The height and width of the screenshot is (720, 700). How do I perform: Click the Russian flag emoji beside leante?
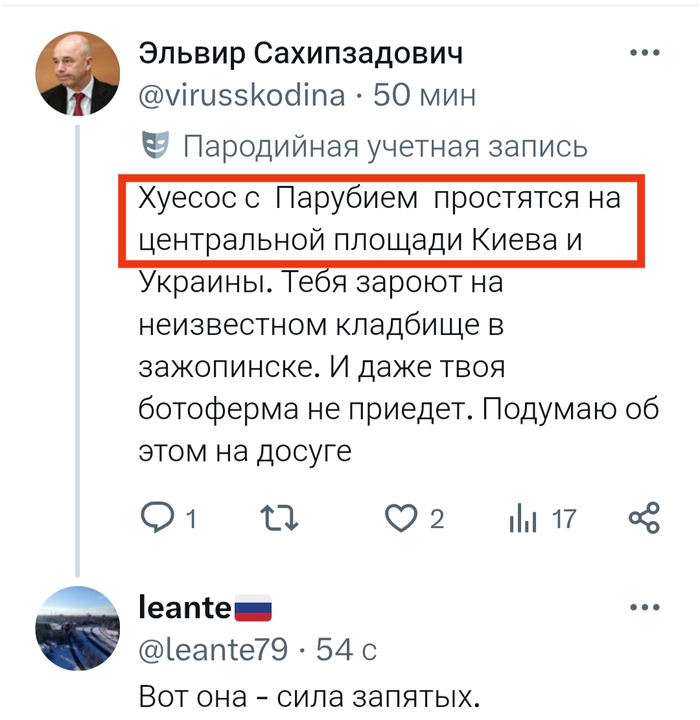[x=253, y=608]
